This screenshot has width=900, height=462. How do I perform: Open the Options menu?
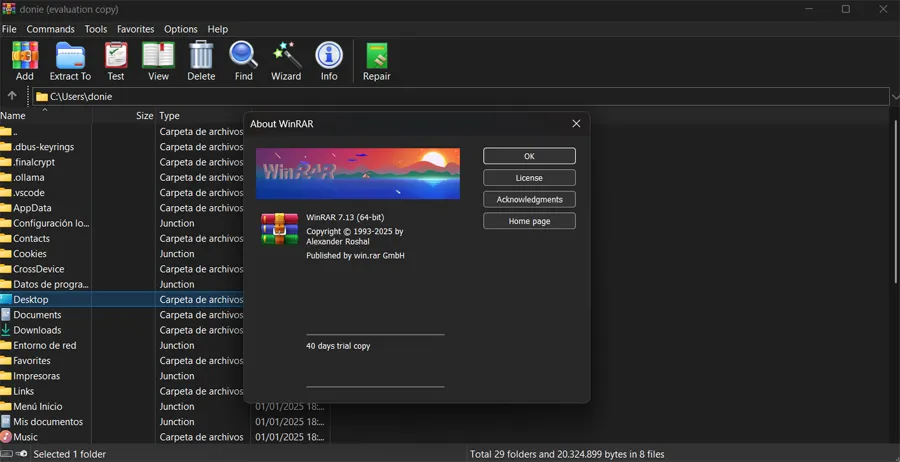[181, 29]
